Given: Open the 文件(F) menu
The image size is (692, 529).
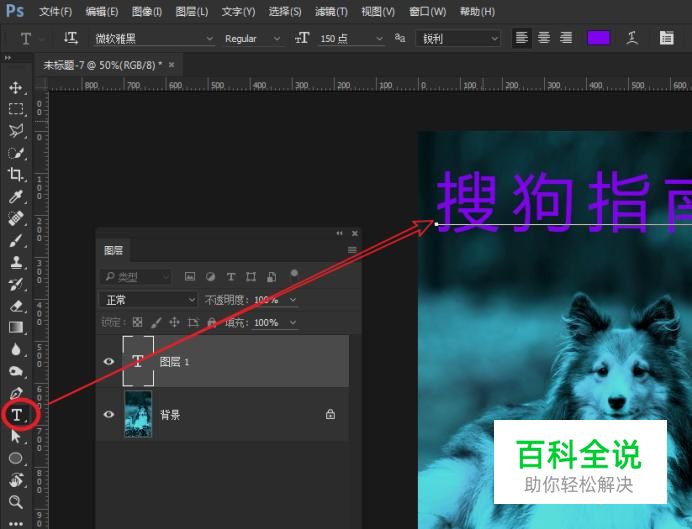Looking at the screenshot, I should (56, 11).
